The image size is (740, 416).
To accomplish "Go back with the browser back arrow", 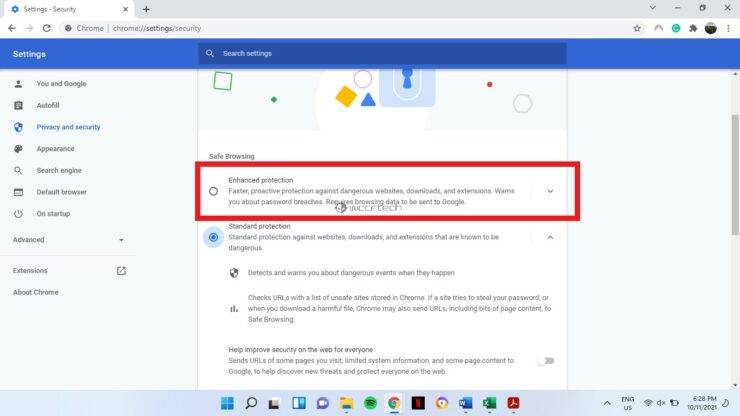I will pos(12,28).
